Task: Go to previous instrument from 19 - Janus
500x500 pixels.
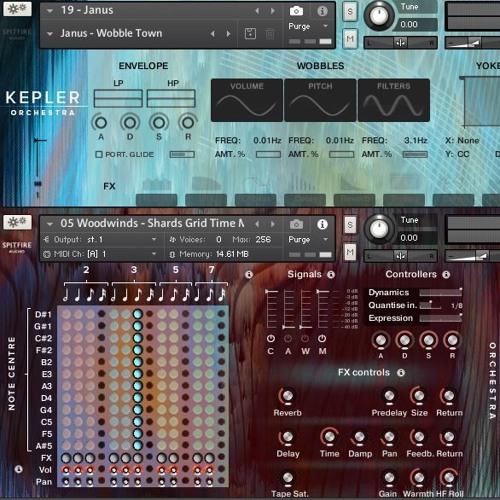Action: point(257,11)
